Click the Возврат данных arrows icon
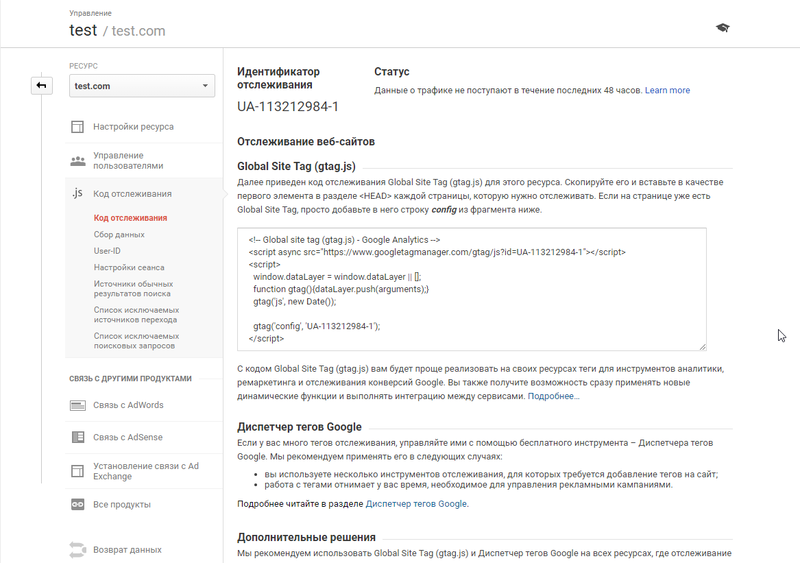The height and width of the screenshot is (563, 800). [78, 550]
